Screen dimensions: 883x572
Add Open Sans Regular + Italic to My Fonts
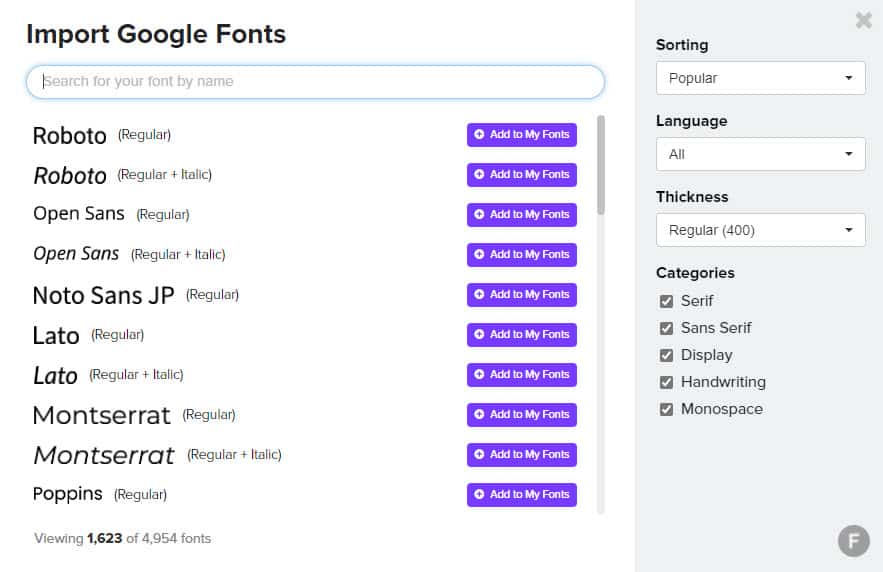point(521,254)
